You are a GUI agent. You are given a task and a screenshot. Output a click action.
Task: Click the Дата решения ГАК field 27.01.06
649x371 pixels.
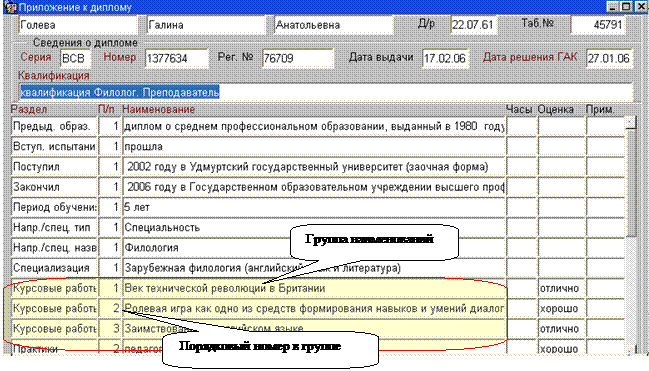[609, 58]
